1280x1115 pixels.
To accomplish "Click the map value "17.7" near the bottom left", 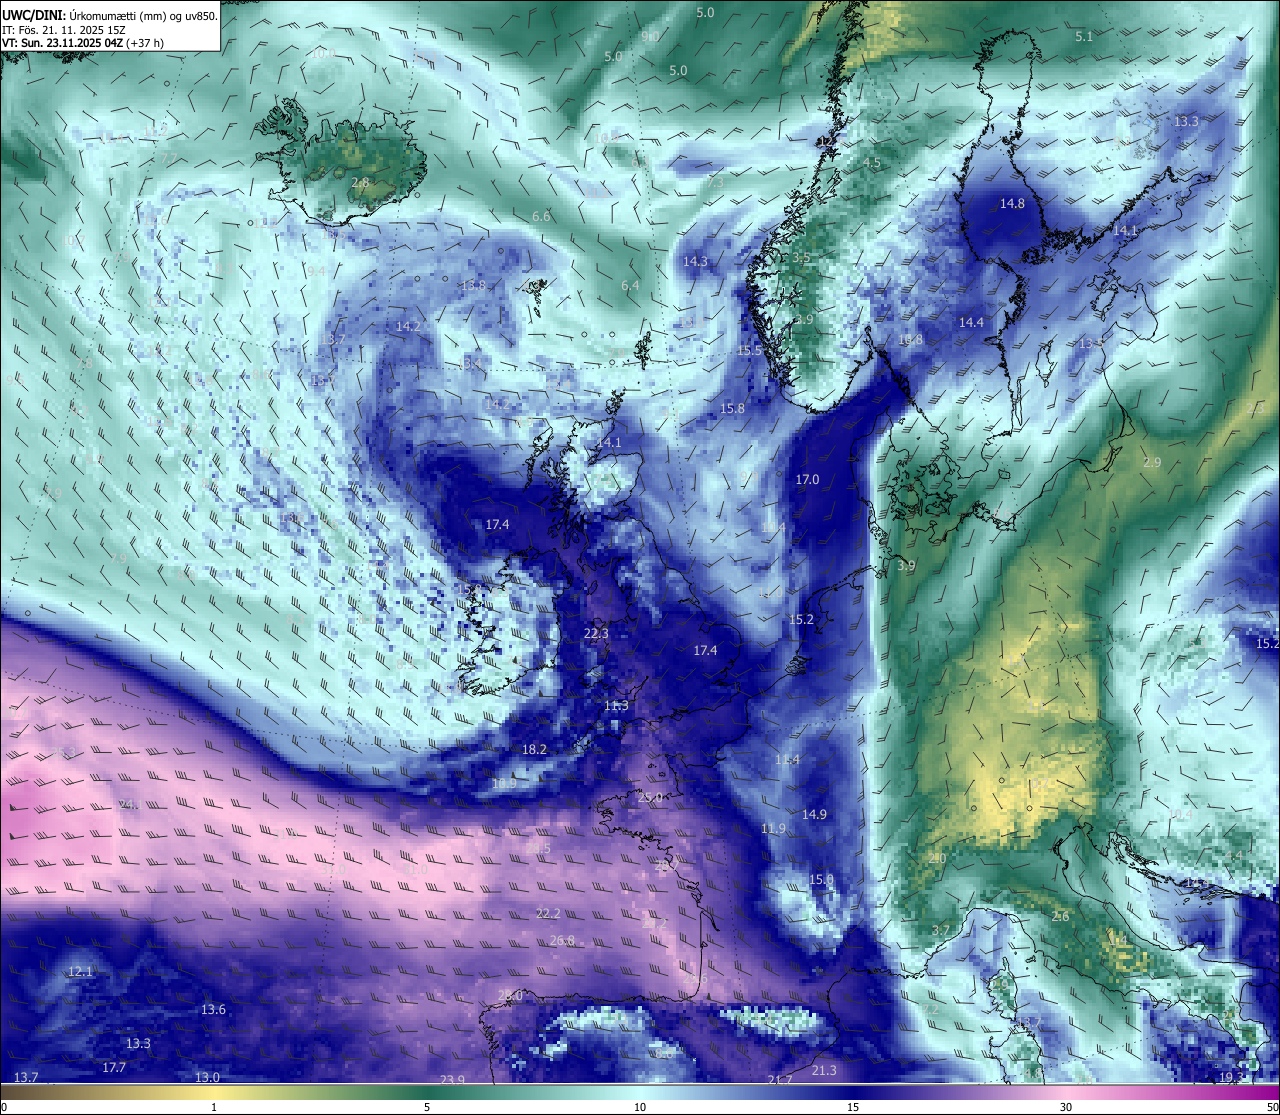I will point(114,1068).
